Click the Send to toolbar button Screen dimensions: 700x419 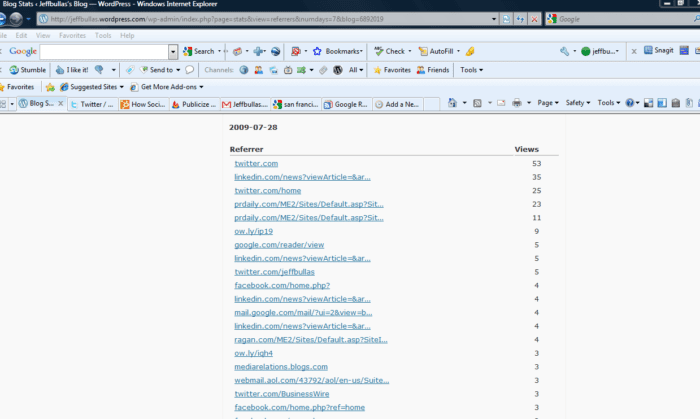click(160, 70)
